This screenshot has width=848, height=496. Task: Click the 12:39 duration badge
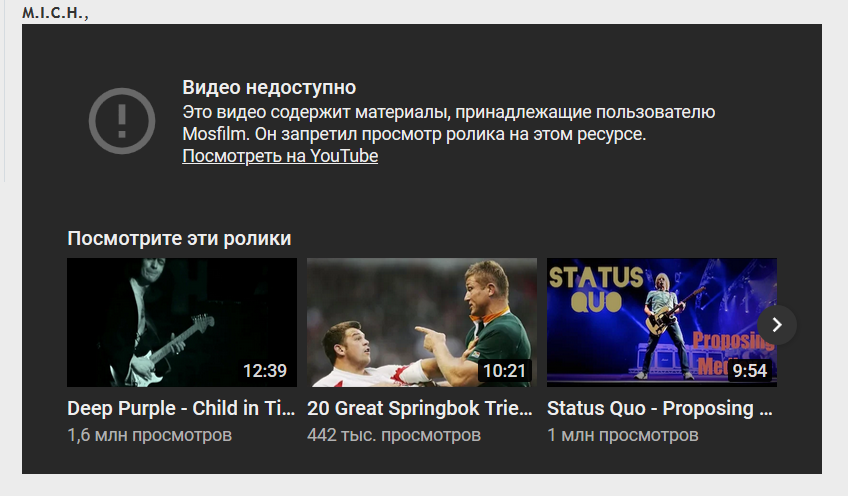[x=264, y=371]
